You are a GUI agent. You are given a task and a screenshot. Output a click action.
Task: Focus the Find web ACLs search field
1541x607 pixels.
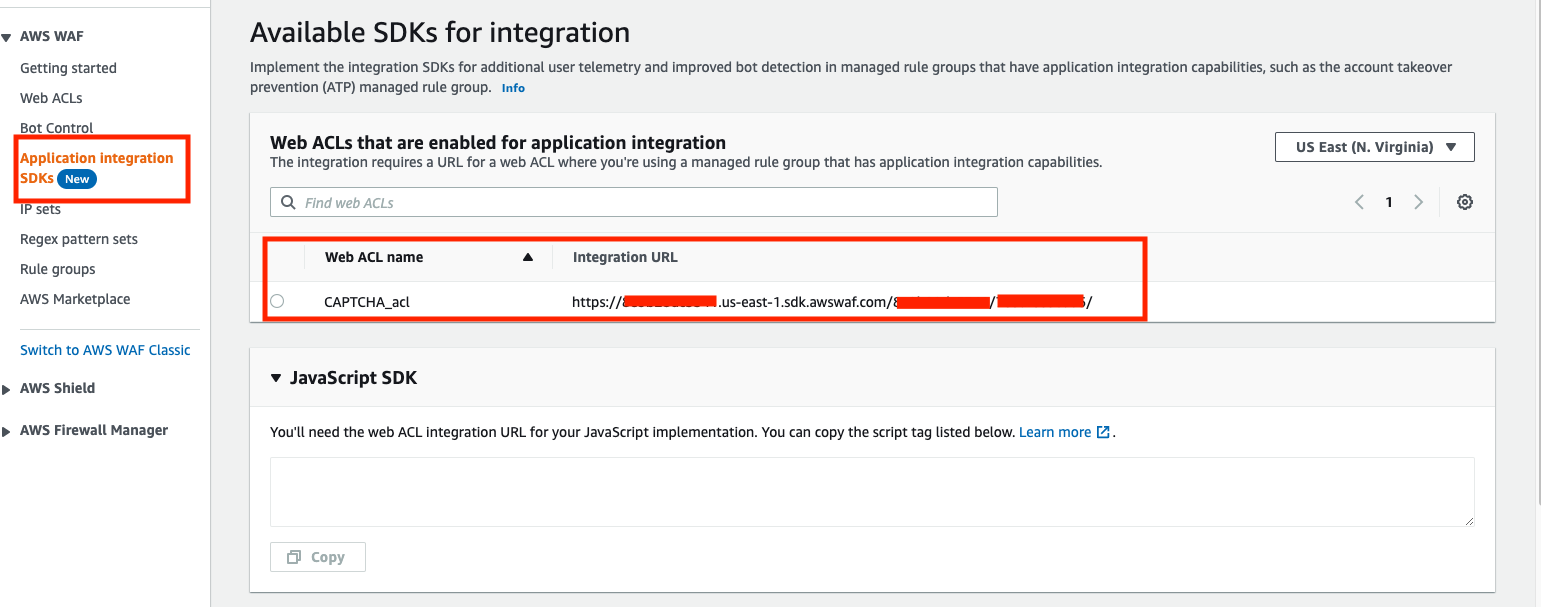[634, 202]
